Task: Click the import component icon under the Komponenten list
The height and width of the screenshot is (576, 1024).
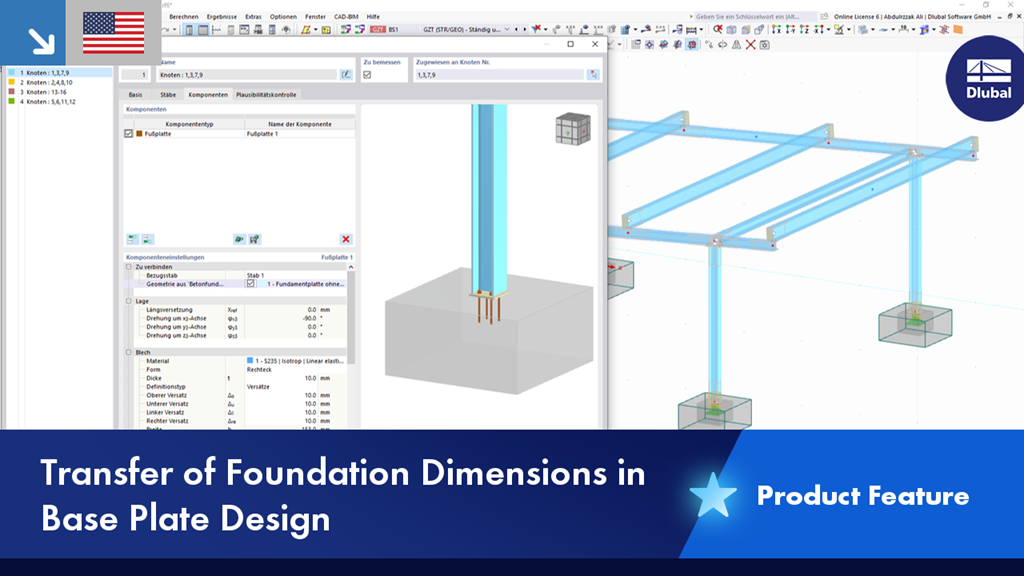Action: 239,238
